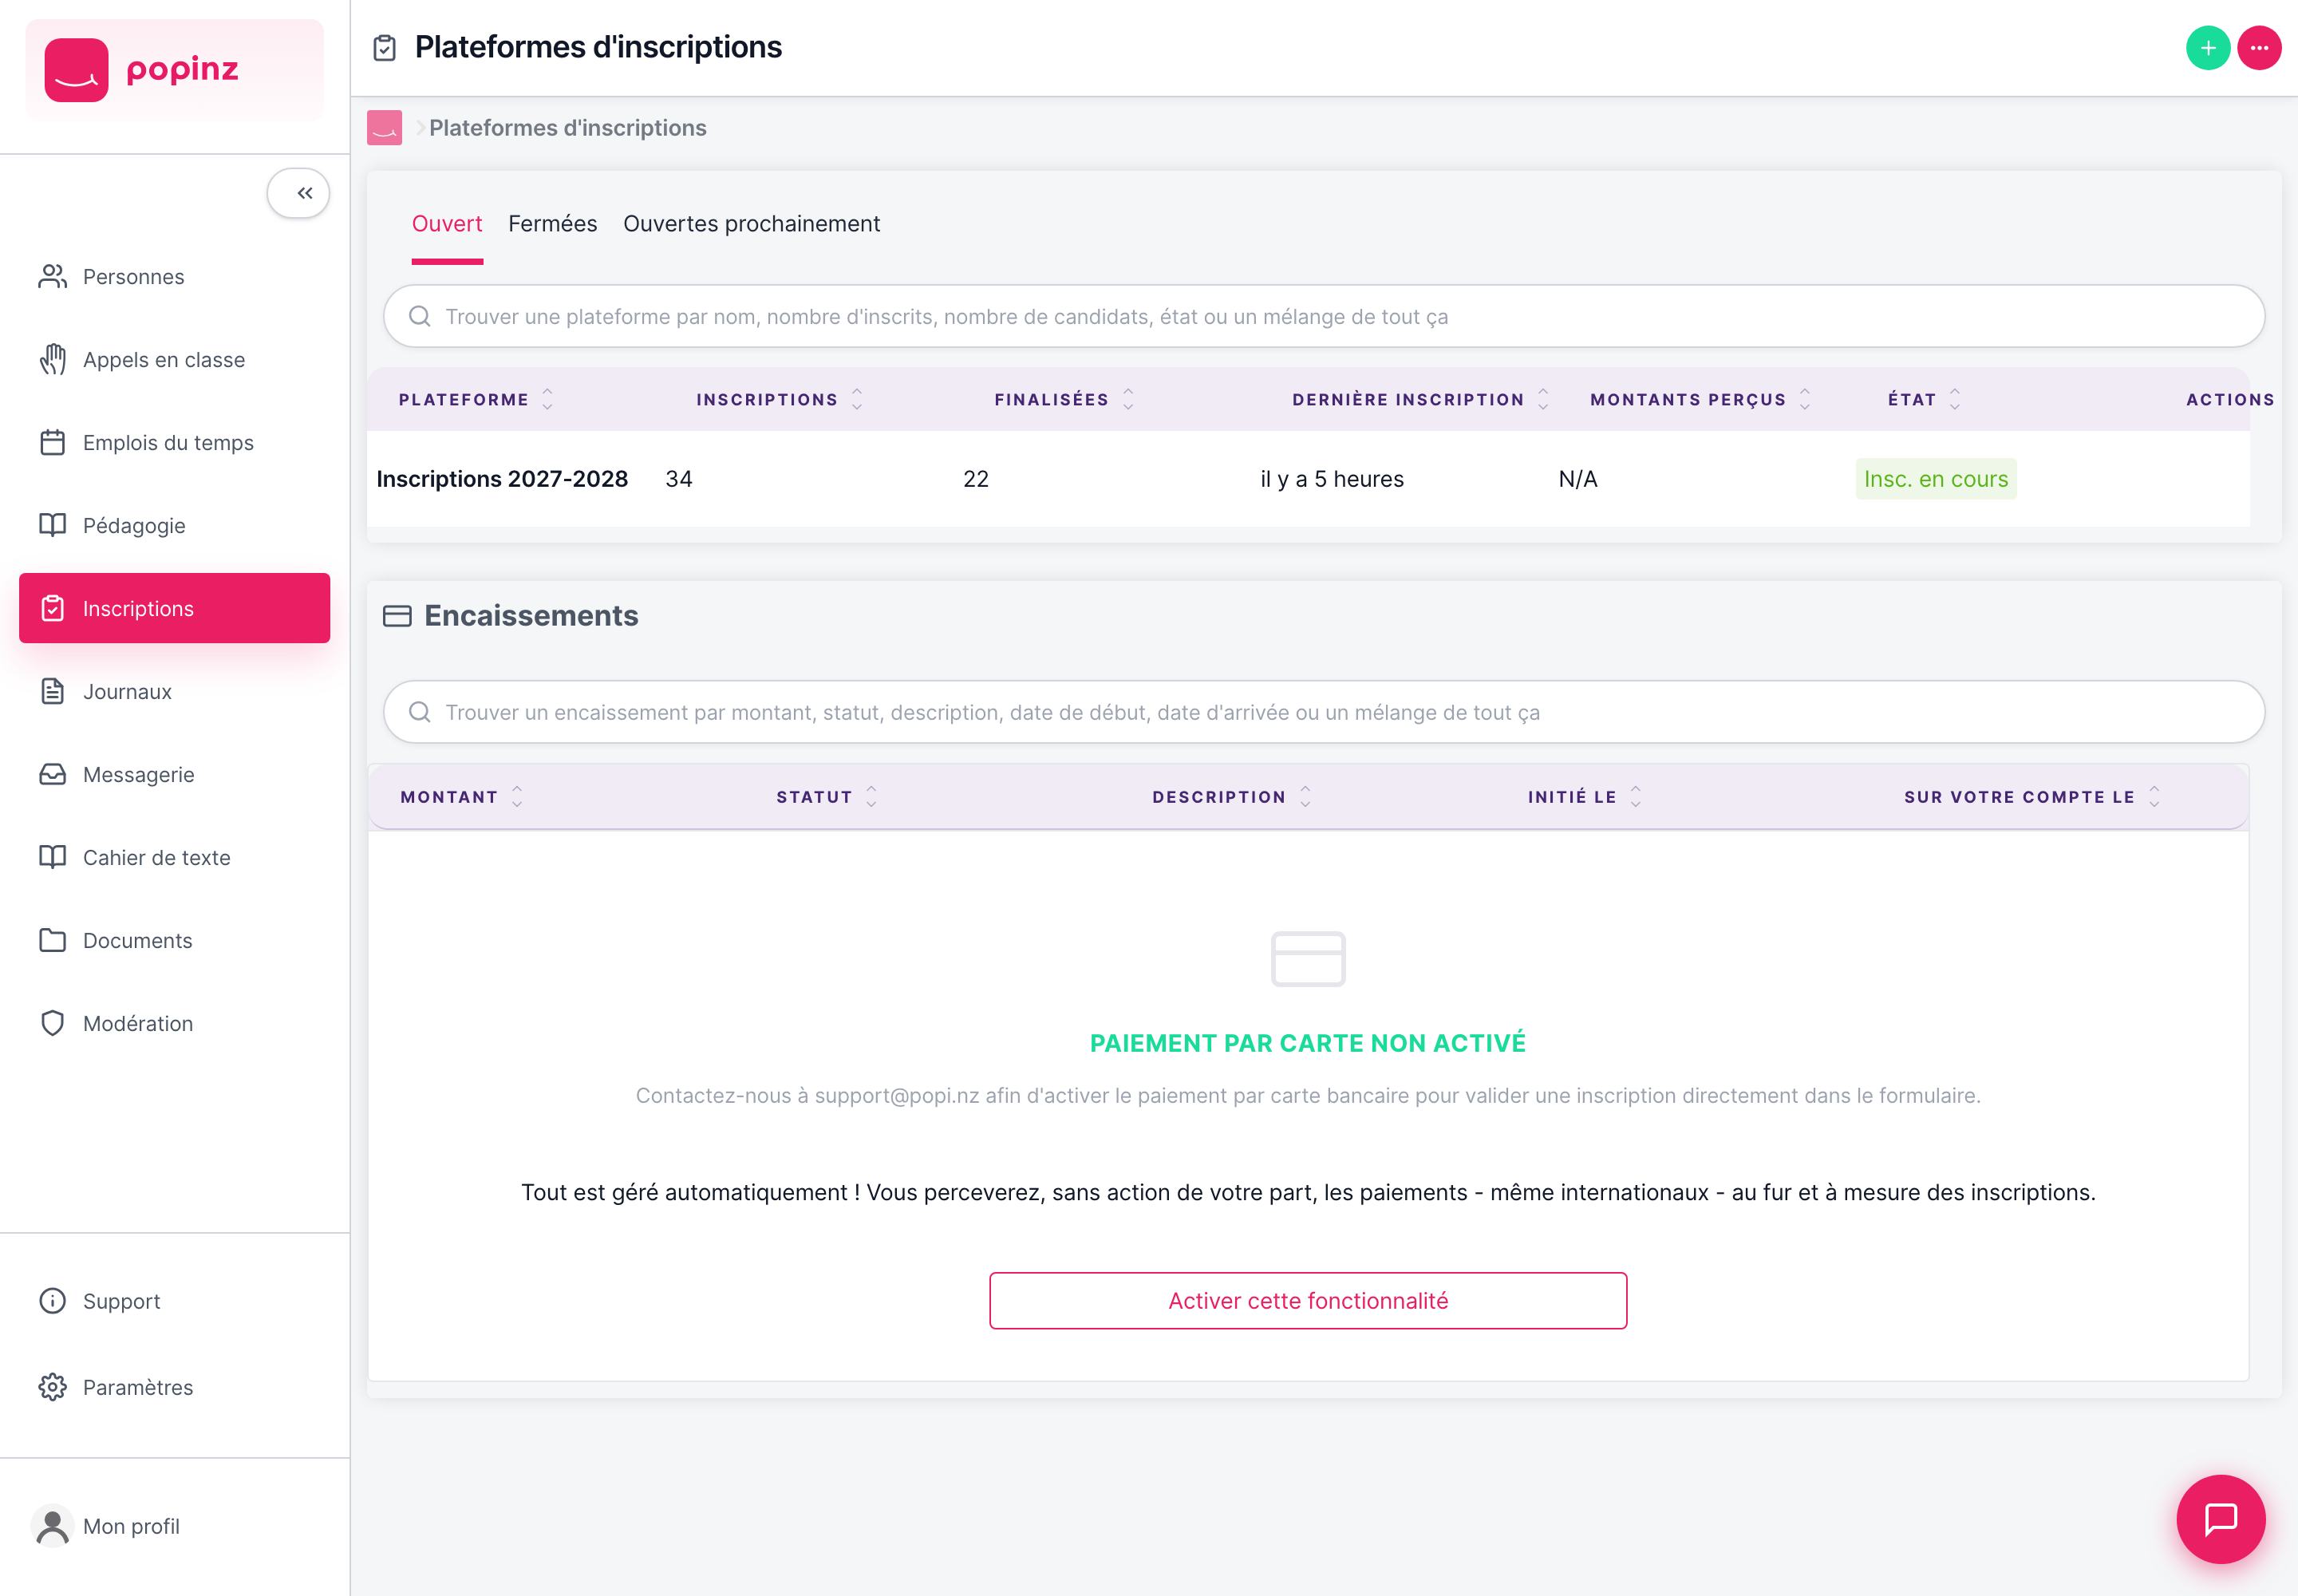The width and height of the screenshot is (2298, 1596).
Task: Click the Personnes people icon
Action: point(52,276)
